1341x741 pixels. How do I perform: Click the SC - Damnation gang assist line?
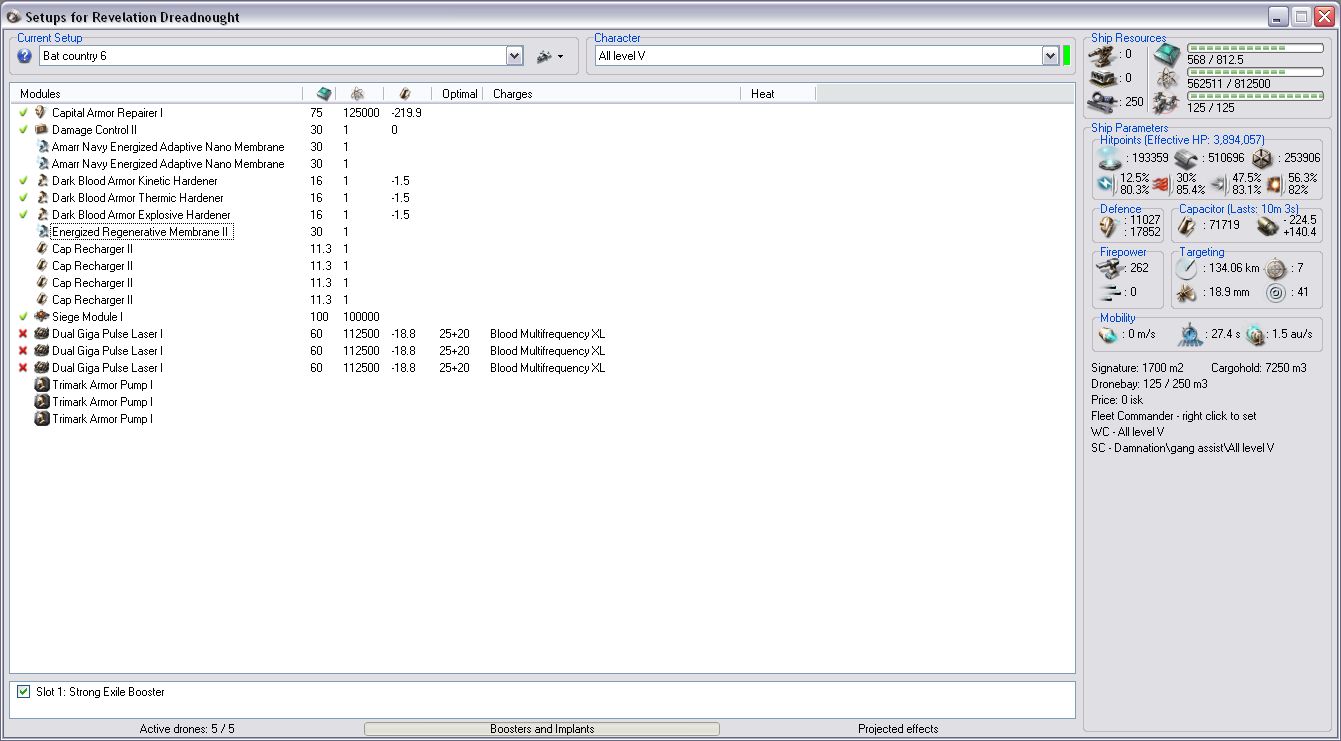pyautogui.click(x=1182, y=448)
